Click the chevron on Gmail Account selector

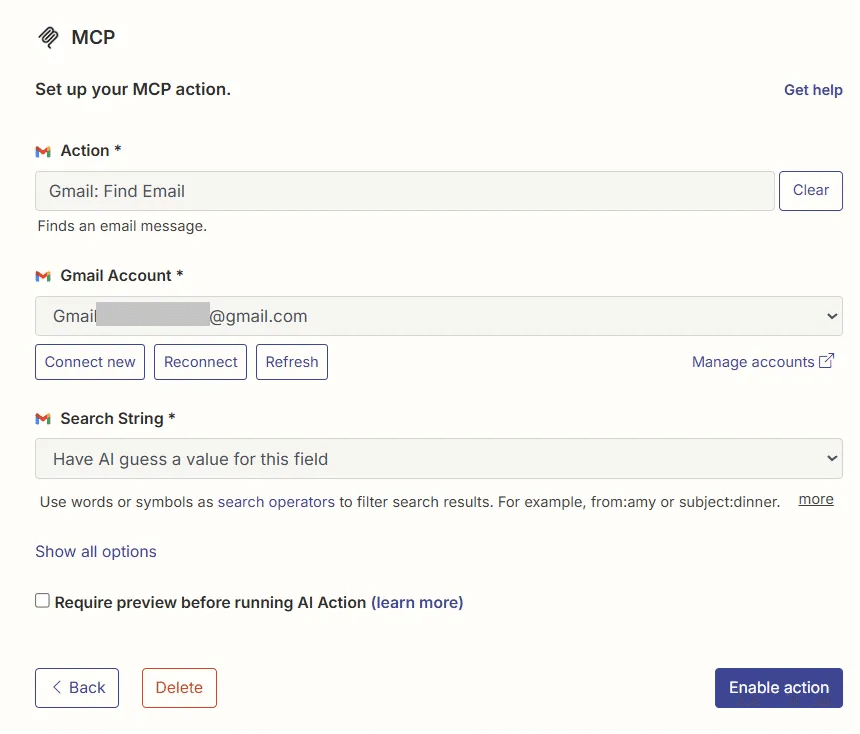[831, 315]
